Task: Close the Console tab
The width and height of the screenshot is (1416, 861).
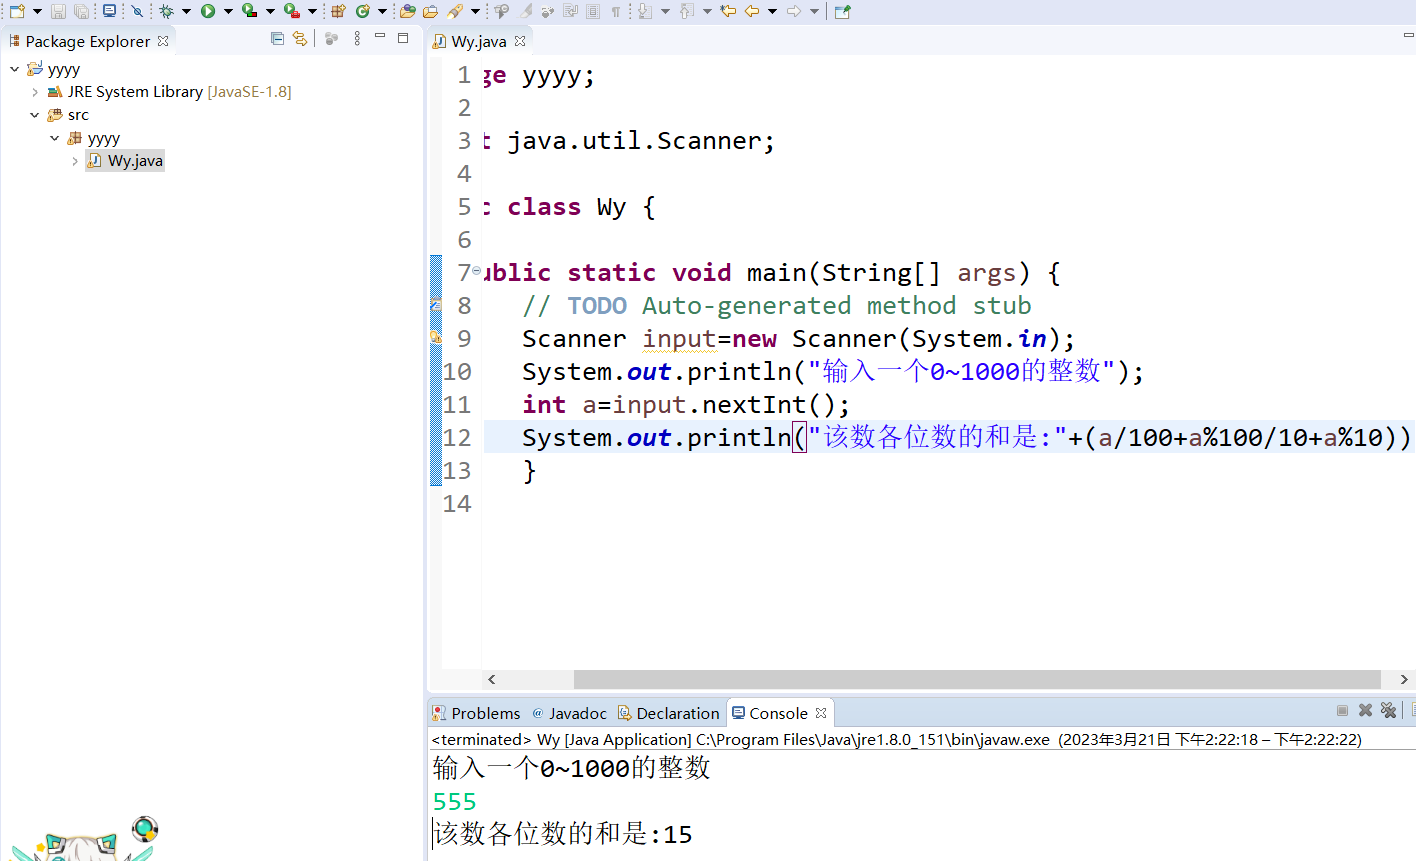Action: click(821, 713)
